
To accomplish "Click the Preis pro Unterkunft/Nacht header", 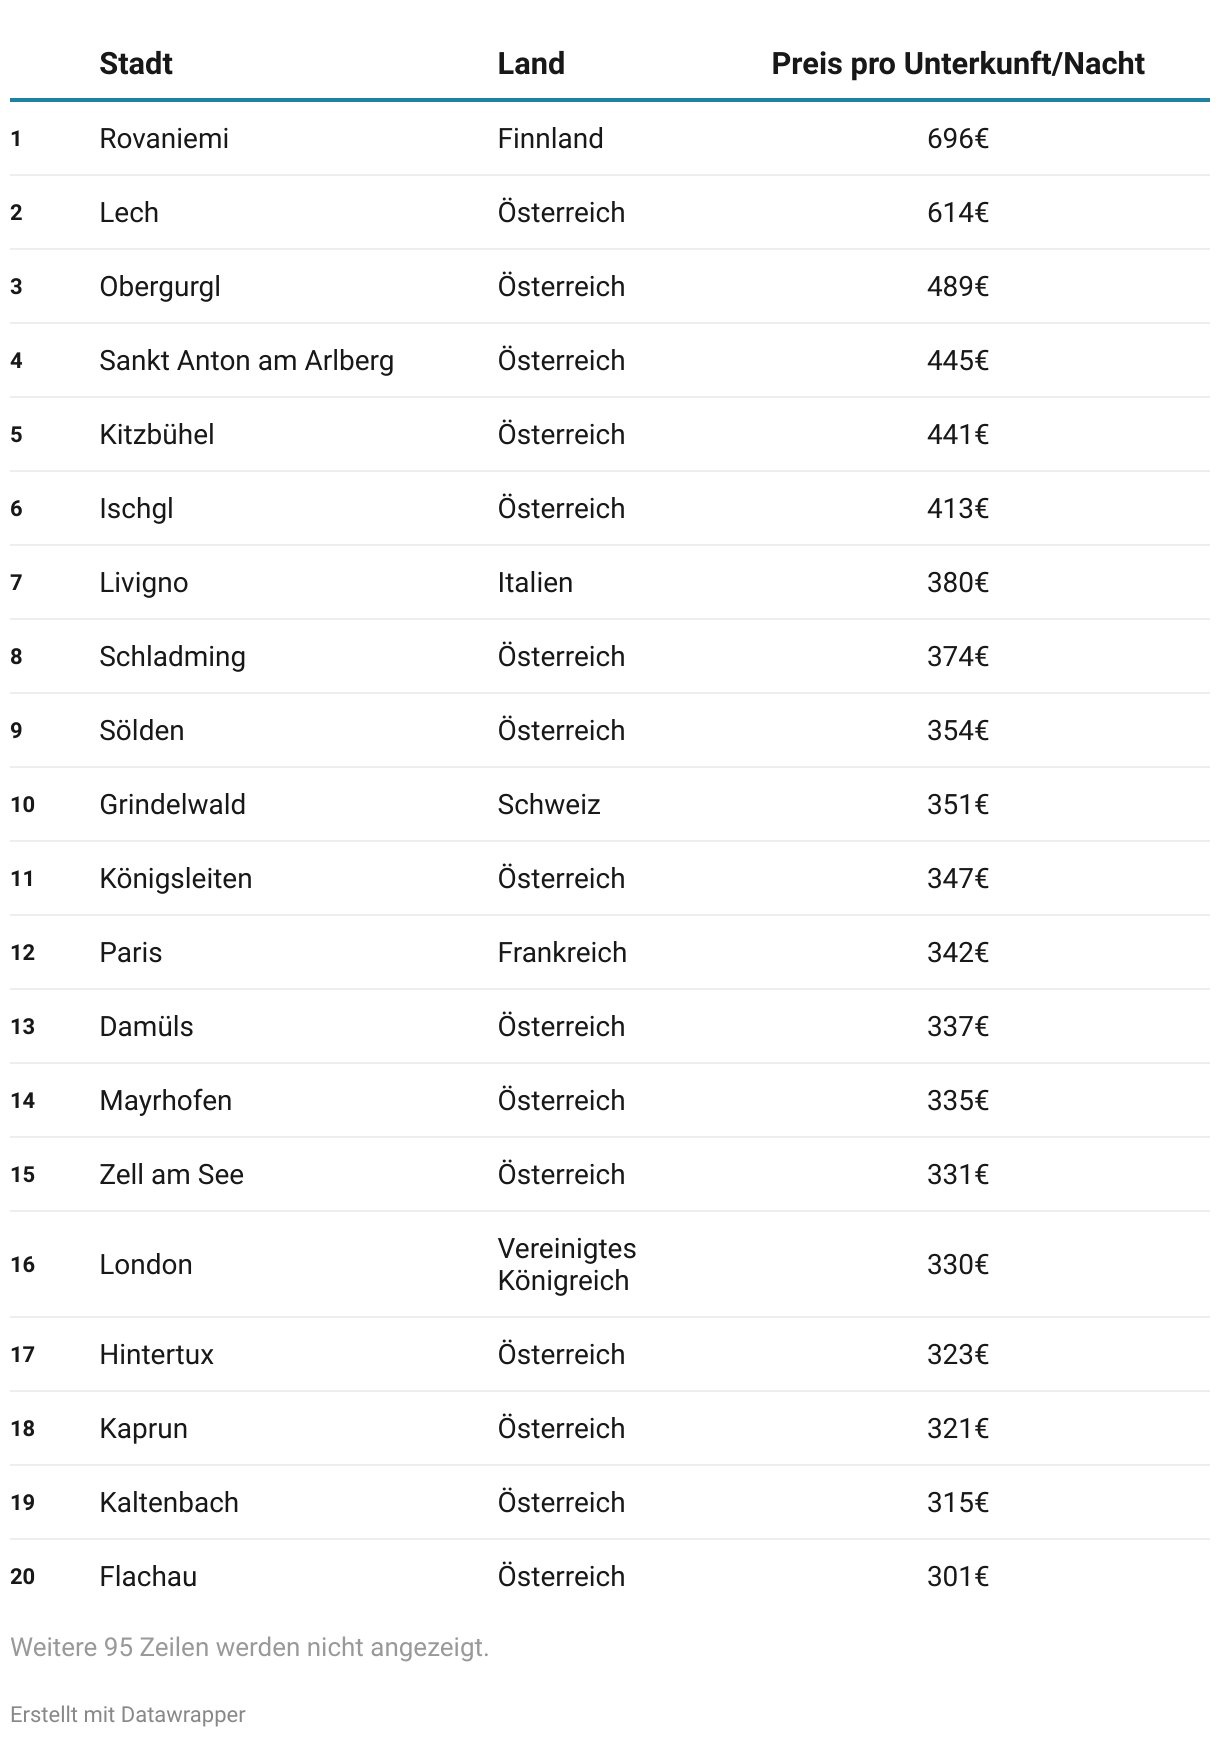I will 957,64.
